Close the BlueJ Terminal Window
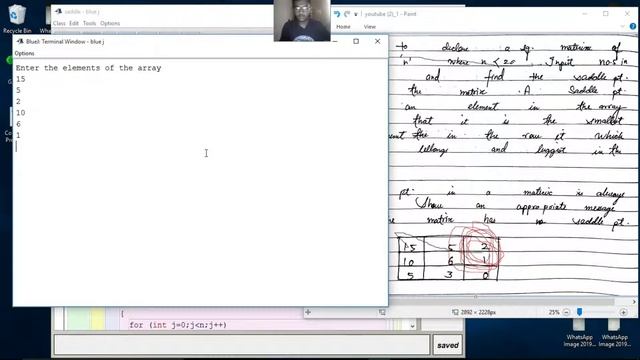The image size is (640, 360). pyautogui.click(x=378, y=41)
